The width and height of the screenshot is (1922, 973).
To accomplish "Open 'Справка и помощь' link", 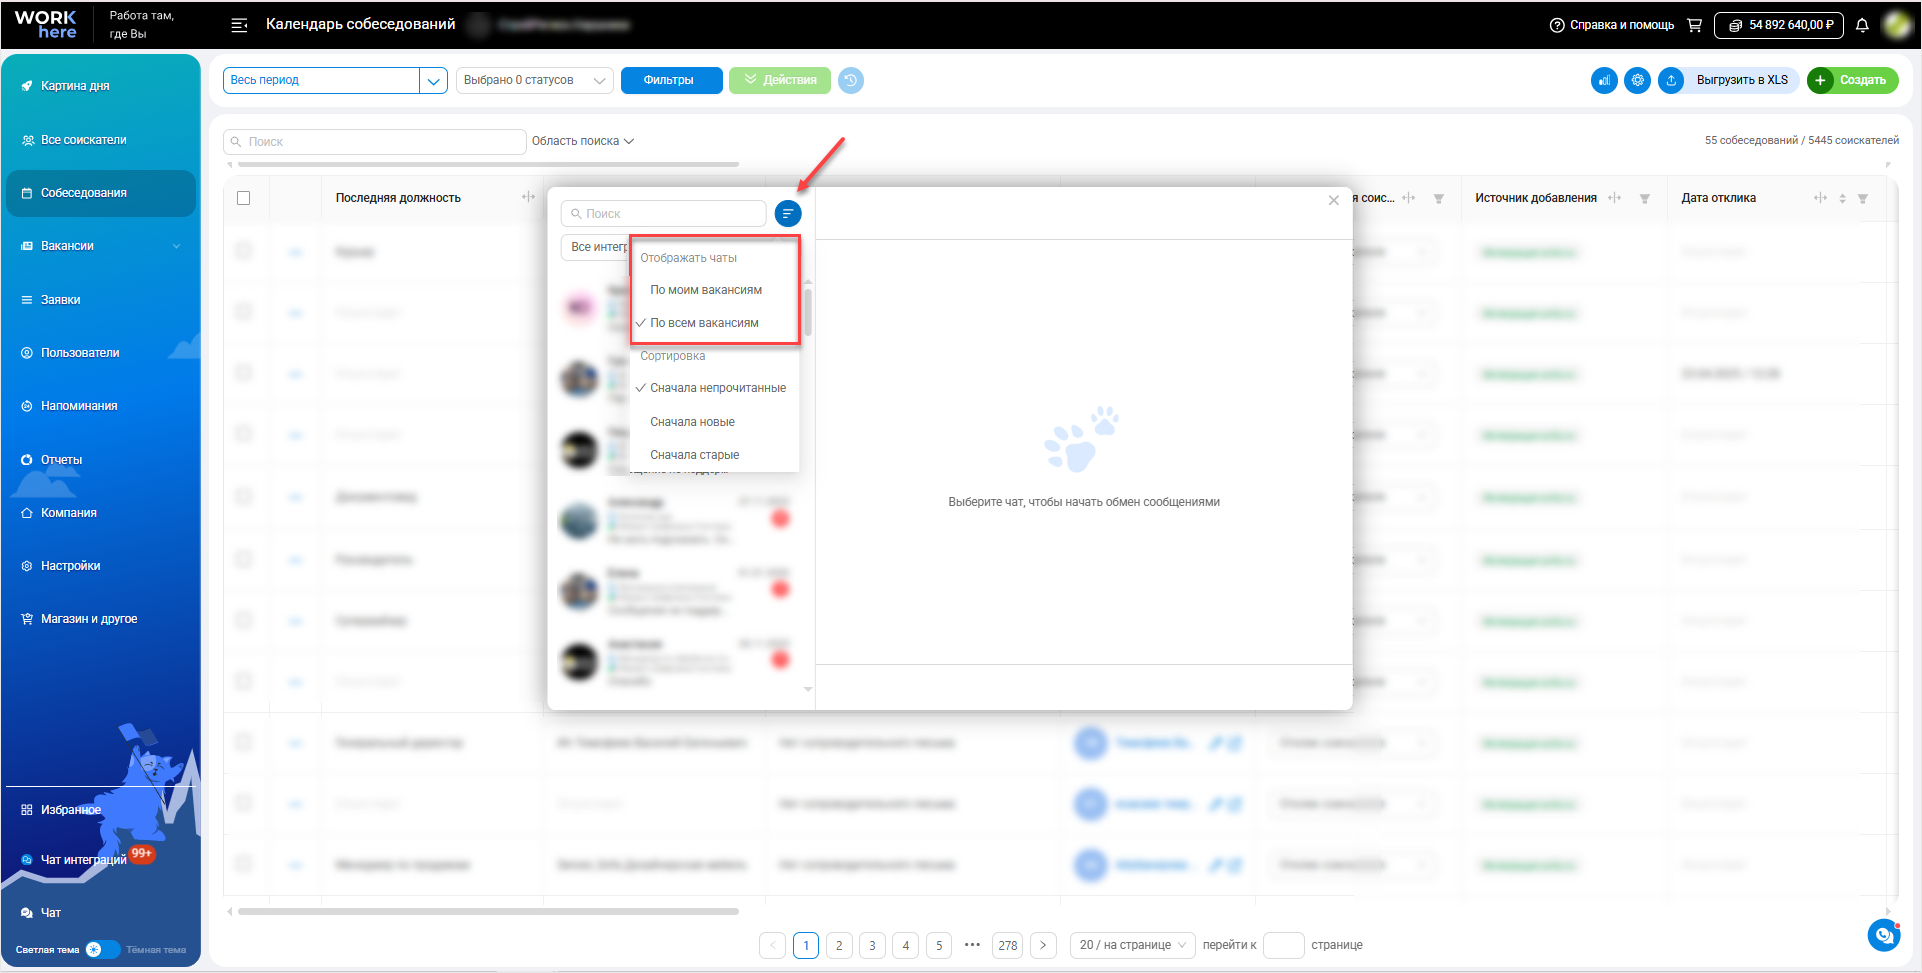I will [1611, 25].
